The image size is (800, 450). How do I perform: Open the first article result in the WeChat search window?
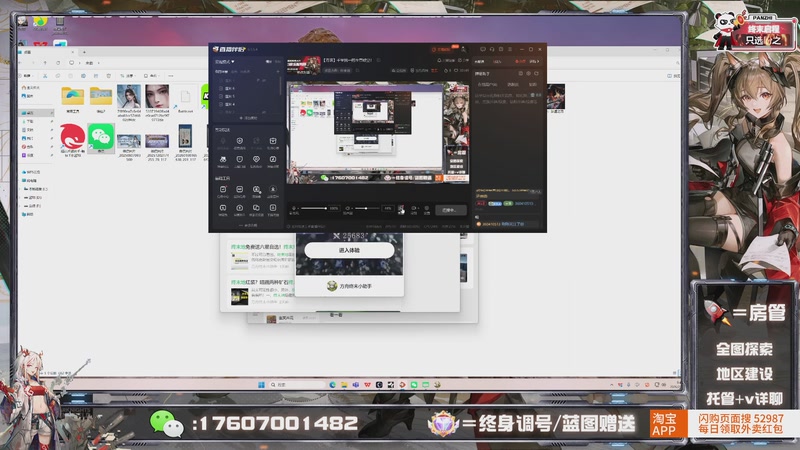261,256
